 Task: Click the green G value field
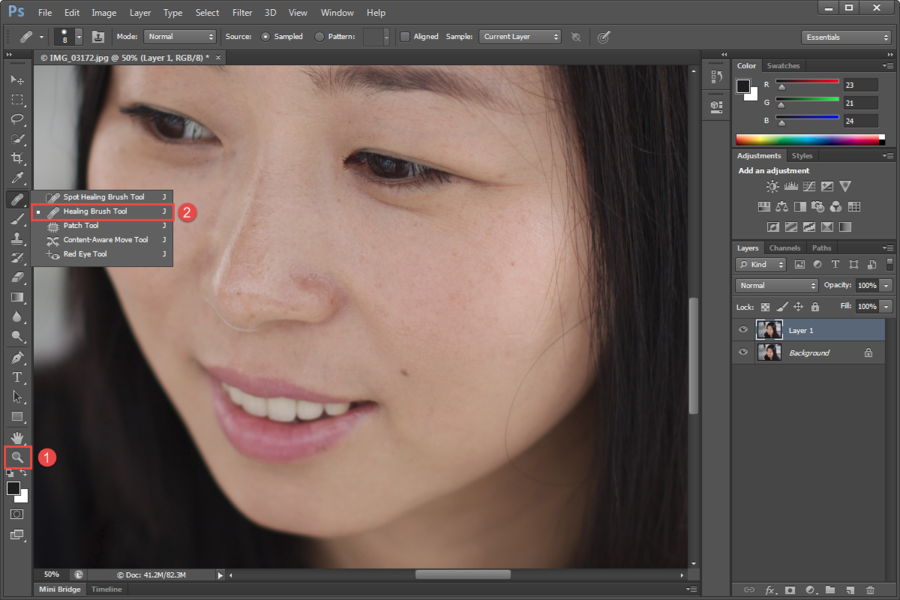pos(860,103)
